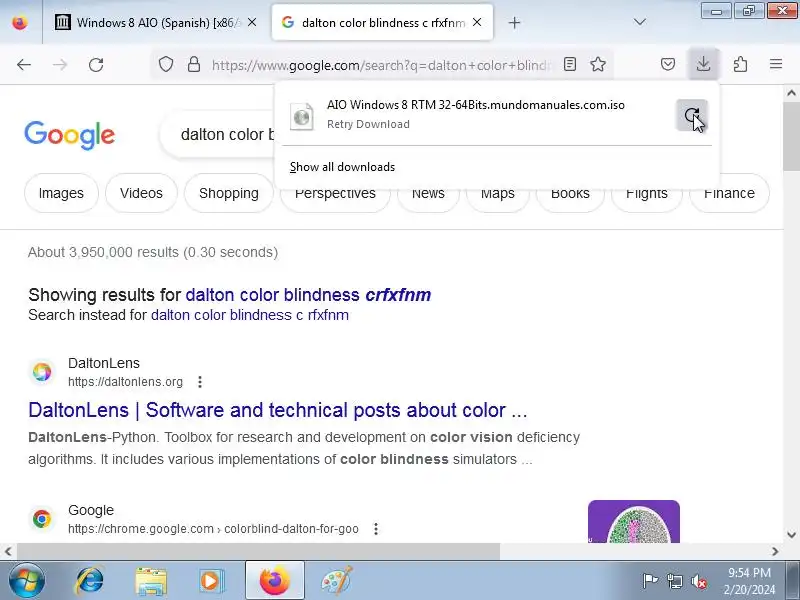Close the dalton color blindness tab

tap(477, 22)
